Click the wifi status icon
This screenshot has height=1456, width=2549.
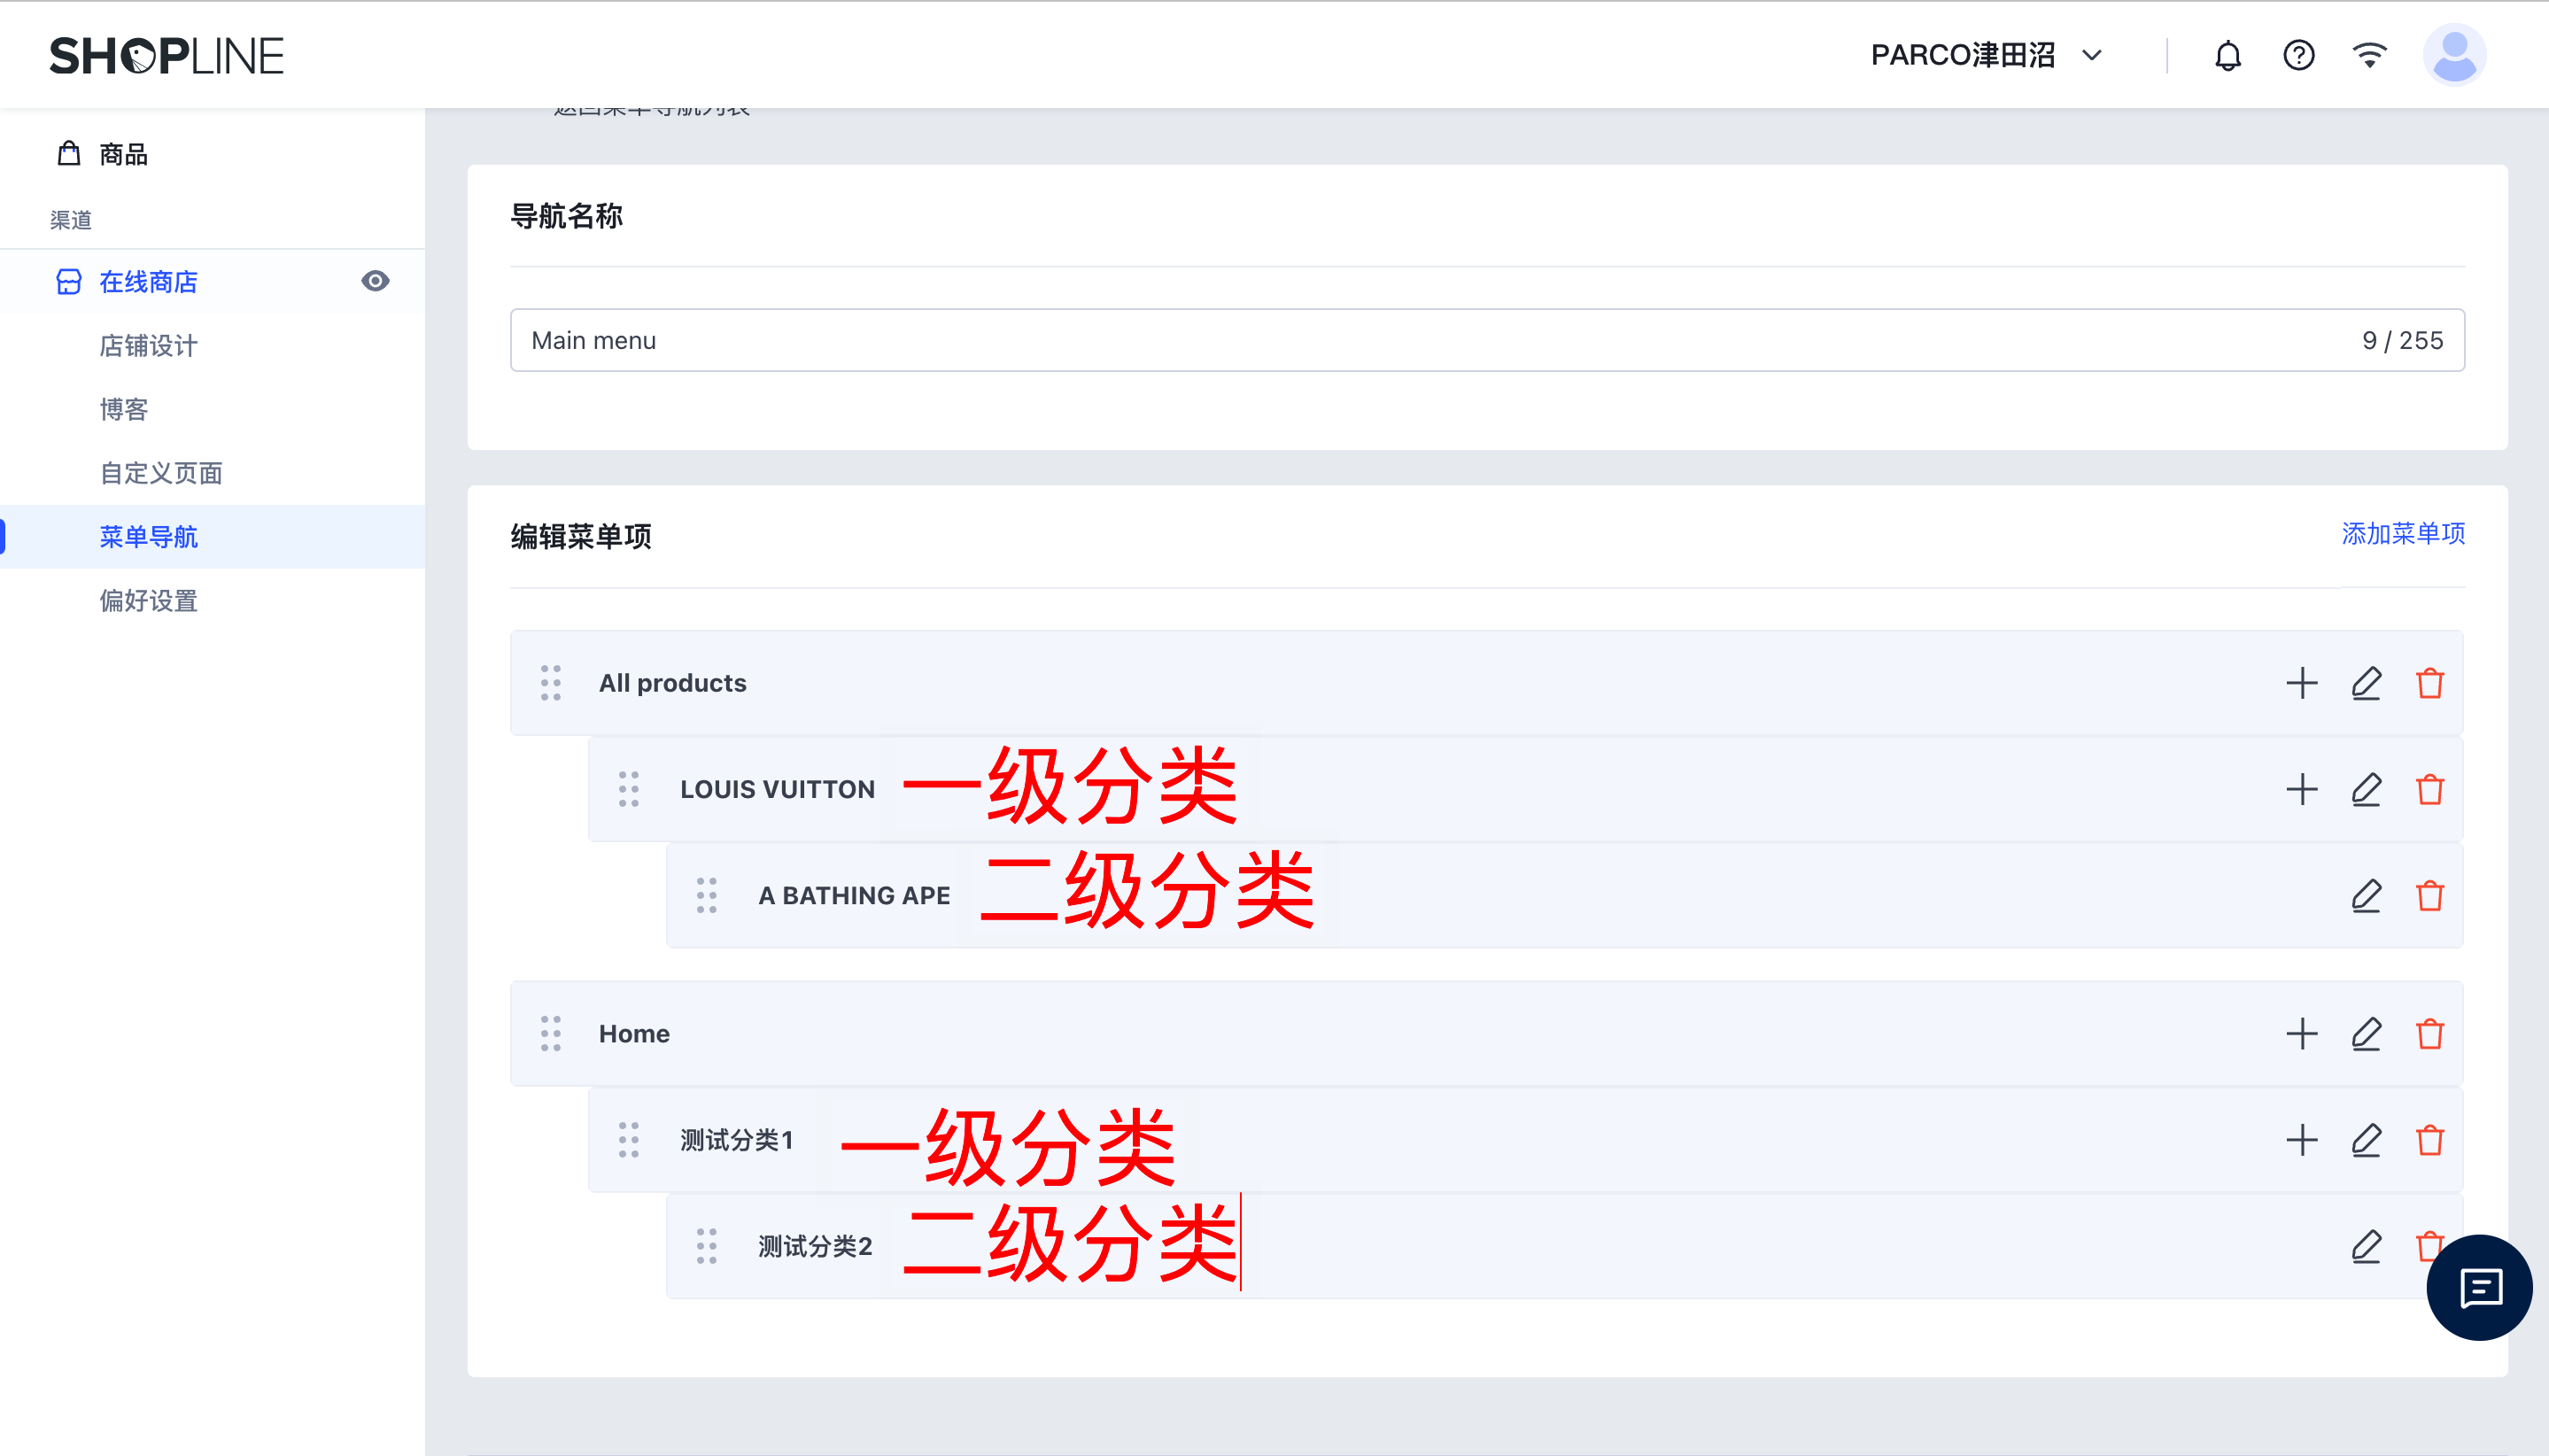(2369, 56)
